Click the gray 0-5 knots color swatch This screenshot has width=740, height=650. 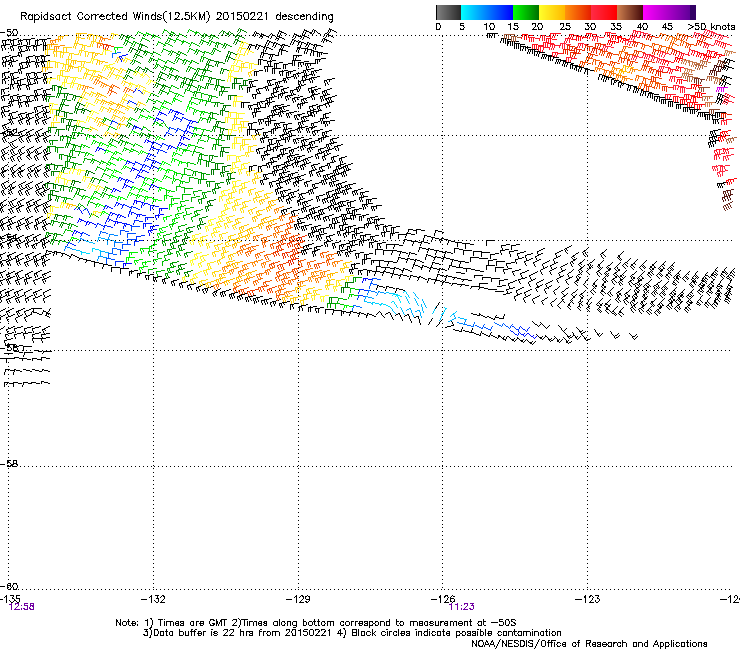(448, 12)
